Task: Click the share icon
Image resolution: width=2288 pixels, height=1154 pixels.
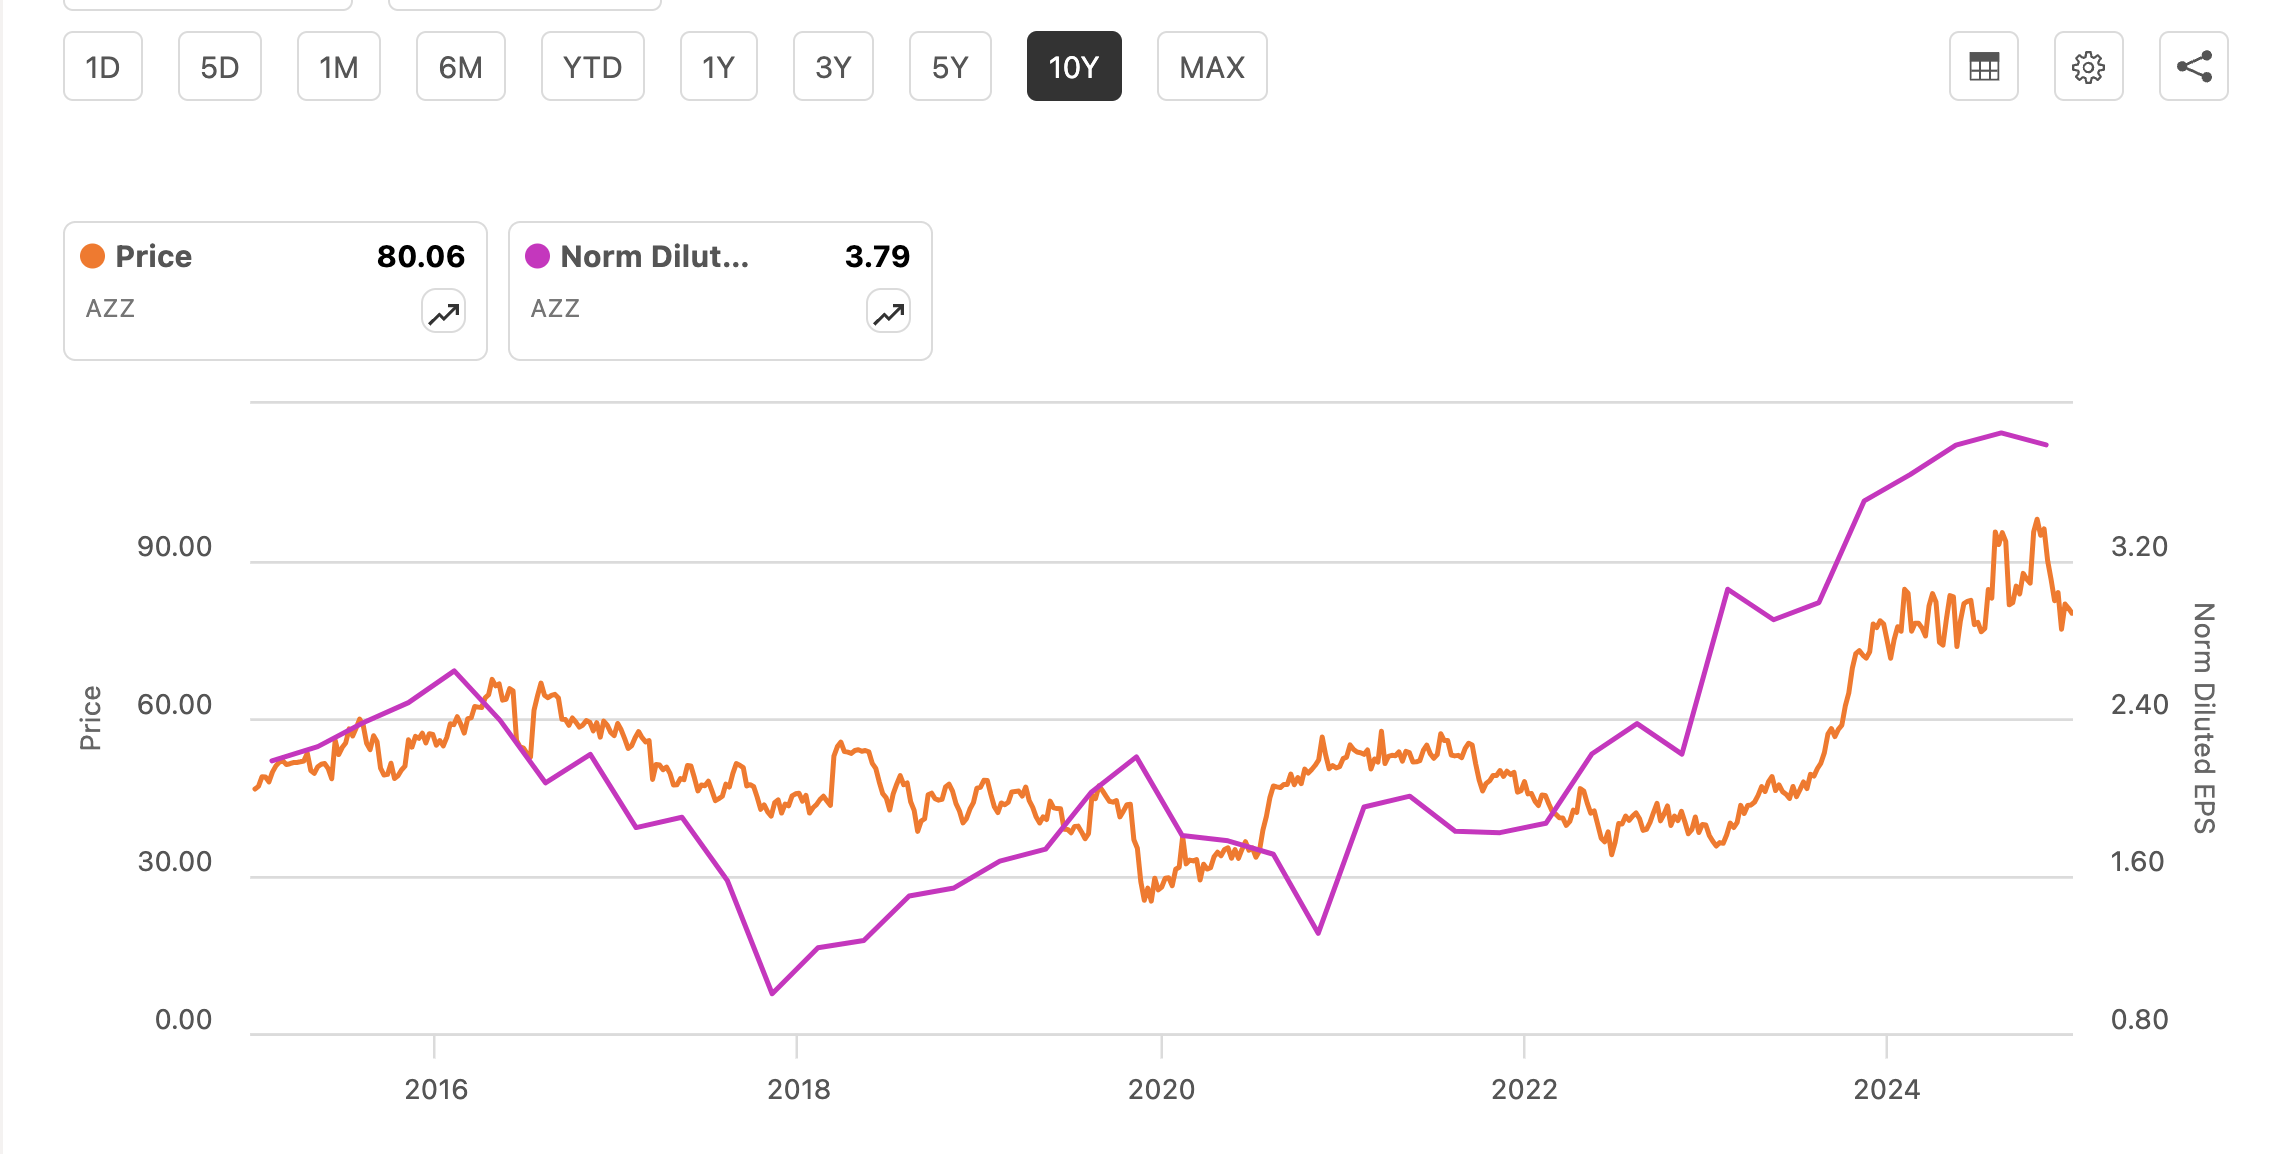Action: pyautogui.click(x=2193, y=66)
